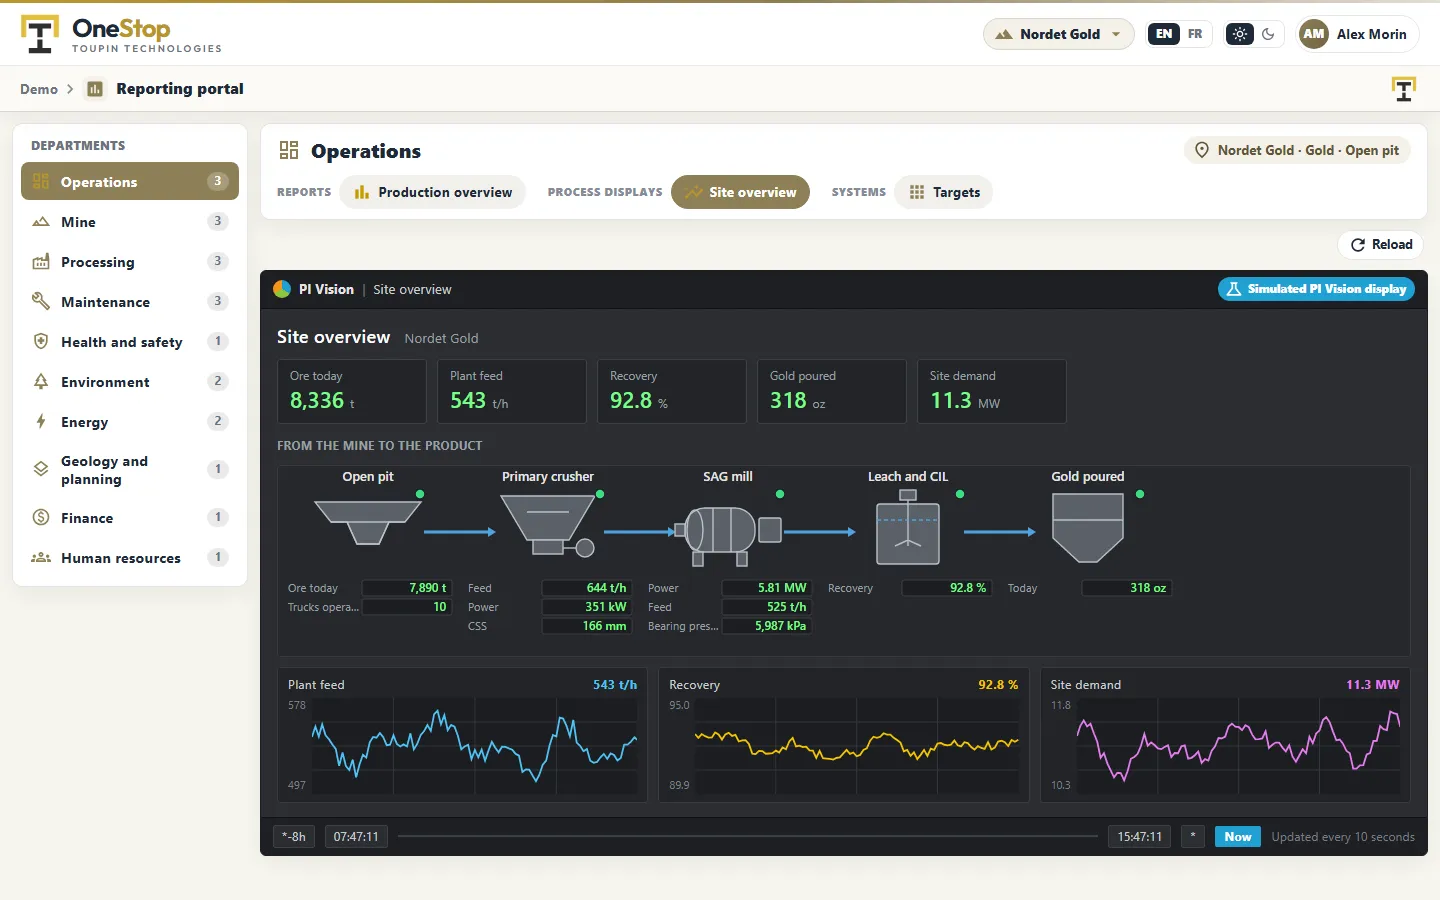
Task: Click the 15:47:11 end time field
Action: pyautogui.click(x=1140, y=837)
